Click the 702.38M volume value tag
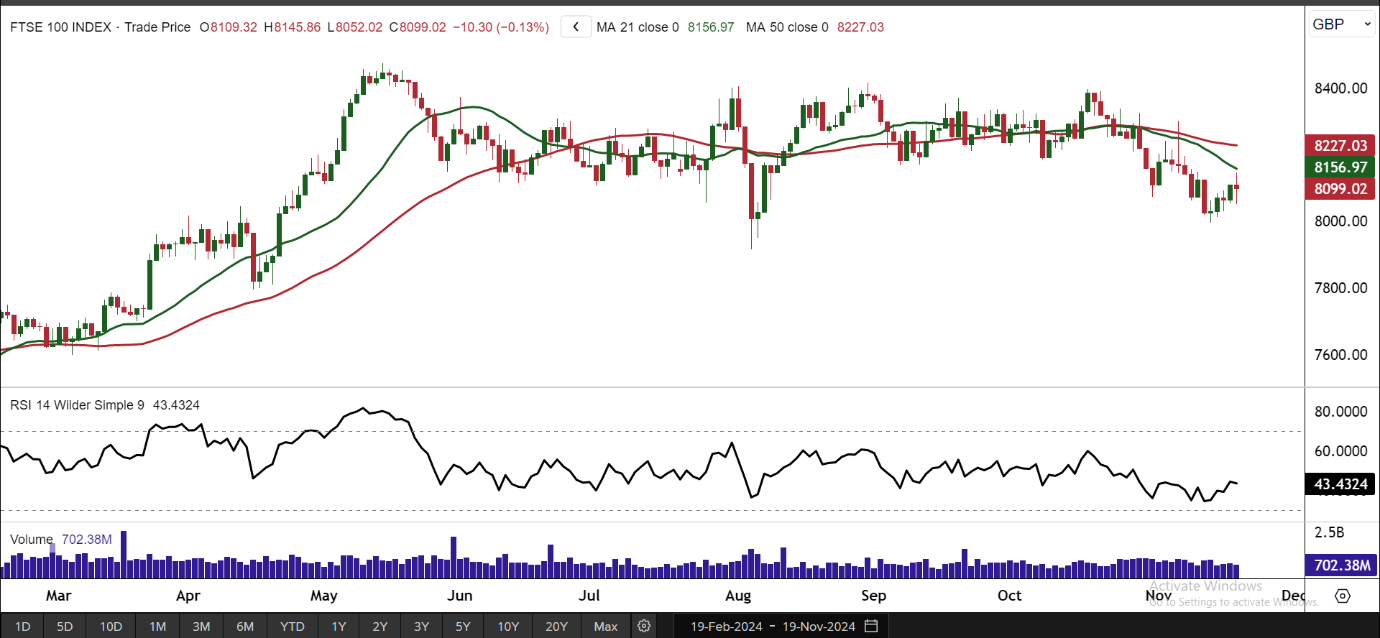Screen dimensions: 1380x638 point(1341,566)
